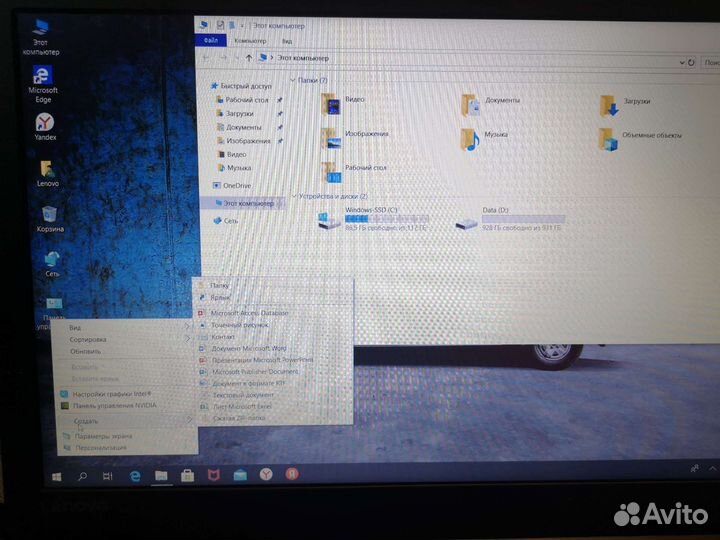Click the Explorer address path field
The height and width of the screenshot is (540, 720).
point(467,60)
